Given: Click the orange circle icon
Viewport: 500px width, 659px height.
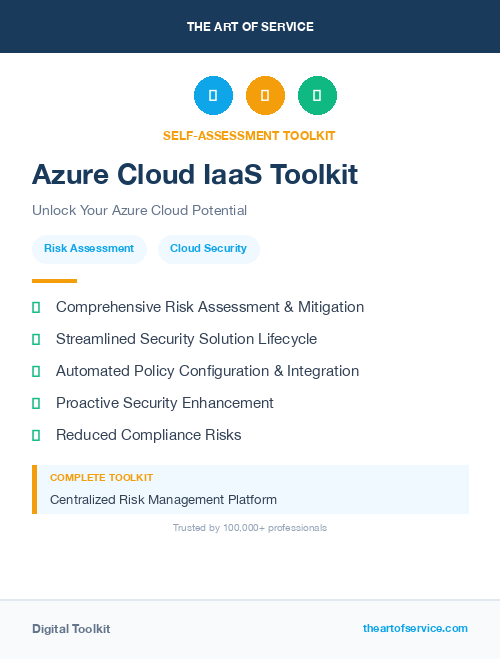Looking at the screenshot, I should coord(265,95).
